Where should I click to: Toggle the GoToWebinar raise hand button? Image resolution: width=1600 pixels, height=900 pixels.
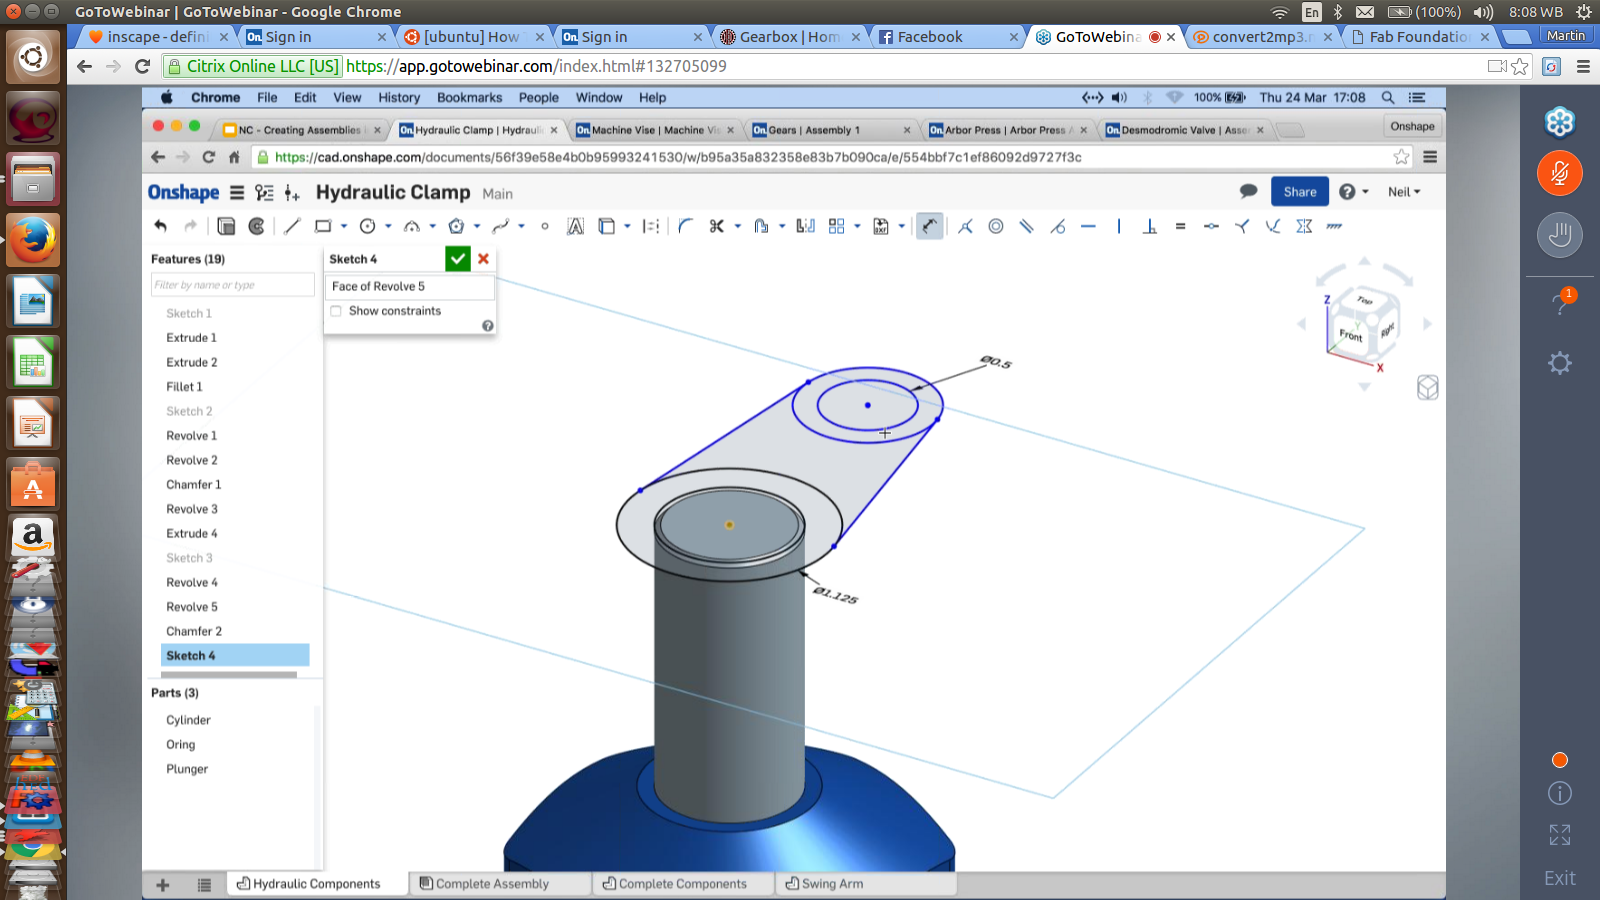[1559, 236]
